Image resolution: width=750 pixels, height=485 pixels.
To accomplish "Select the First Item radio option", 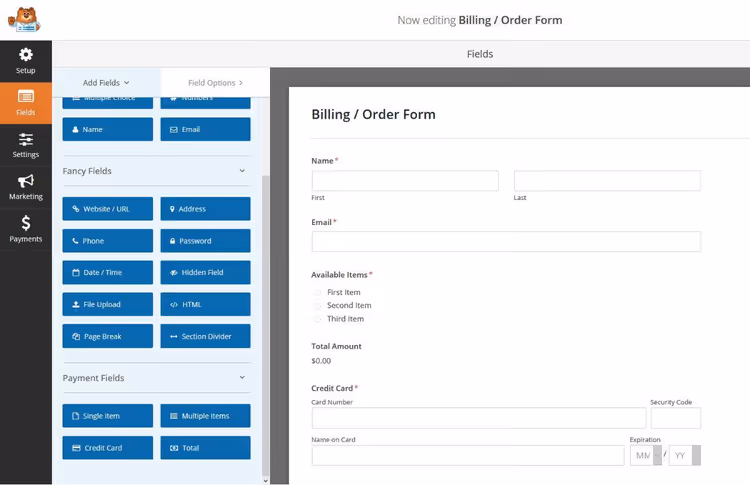I will tap(317, 292).
